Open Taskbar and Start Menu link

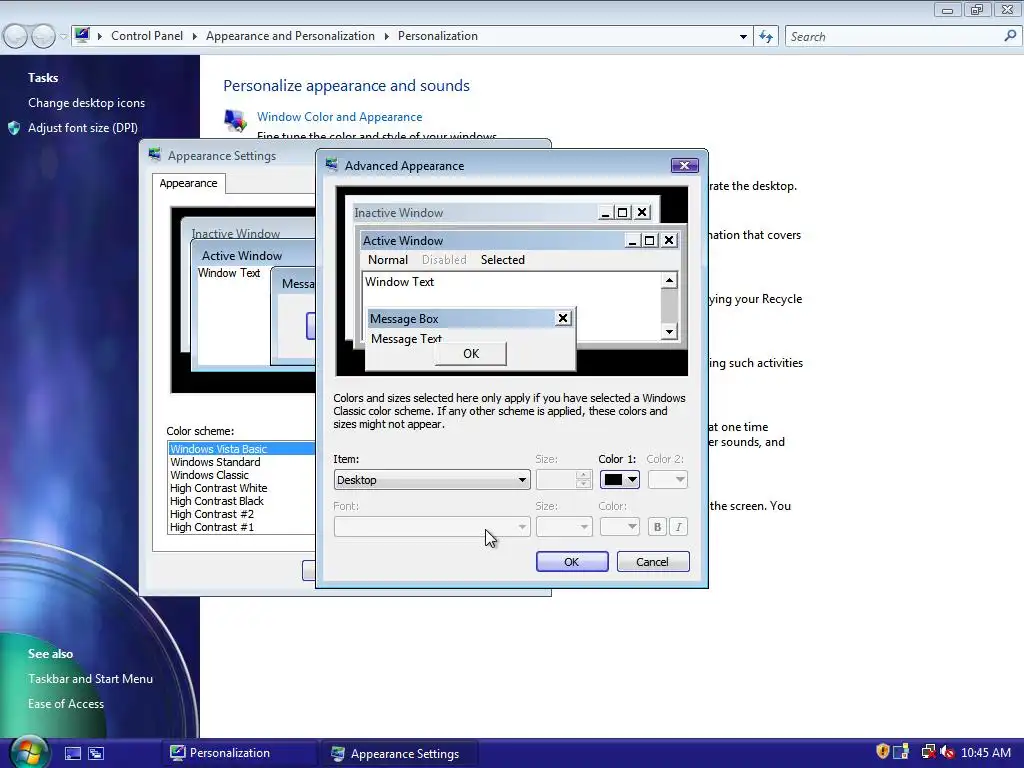(x=90, y=679)
